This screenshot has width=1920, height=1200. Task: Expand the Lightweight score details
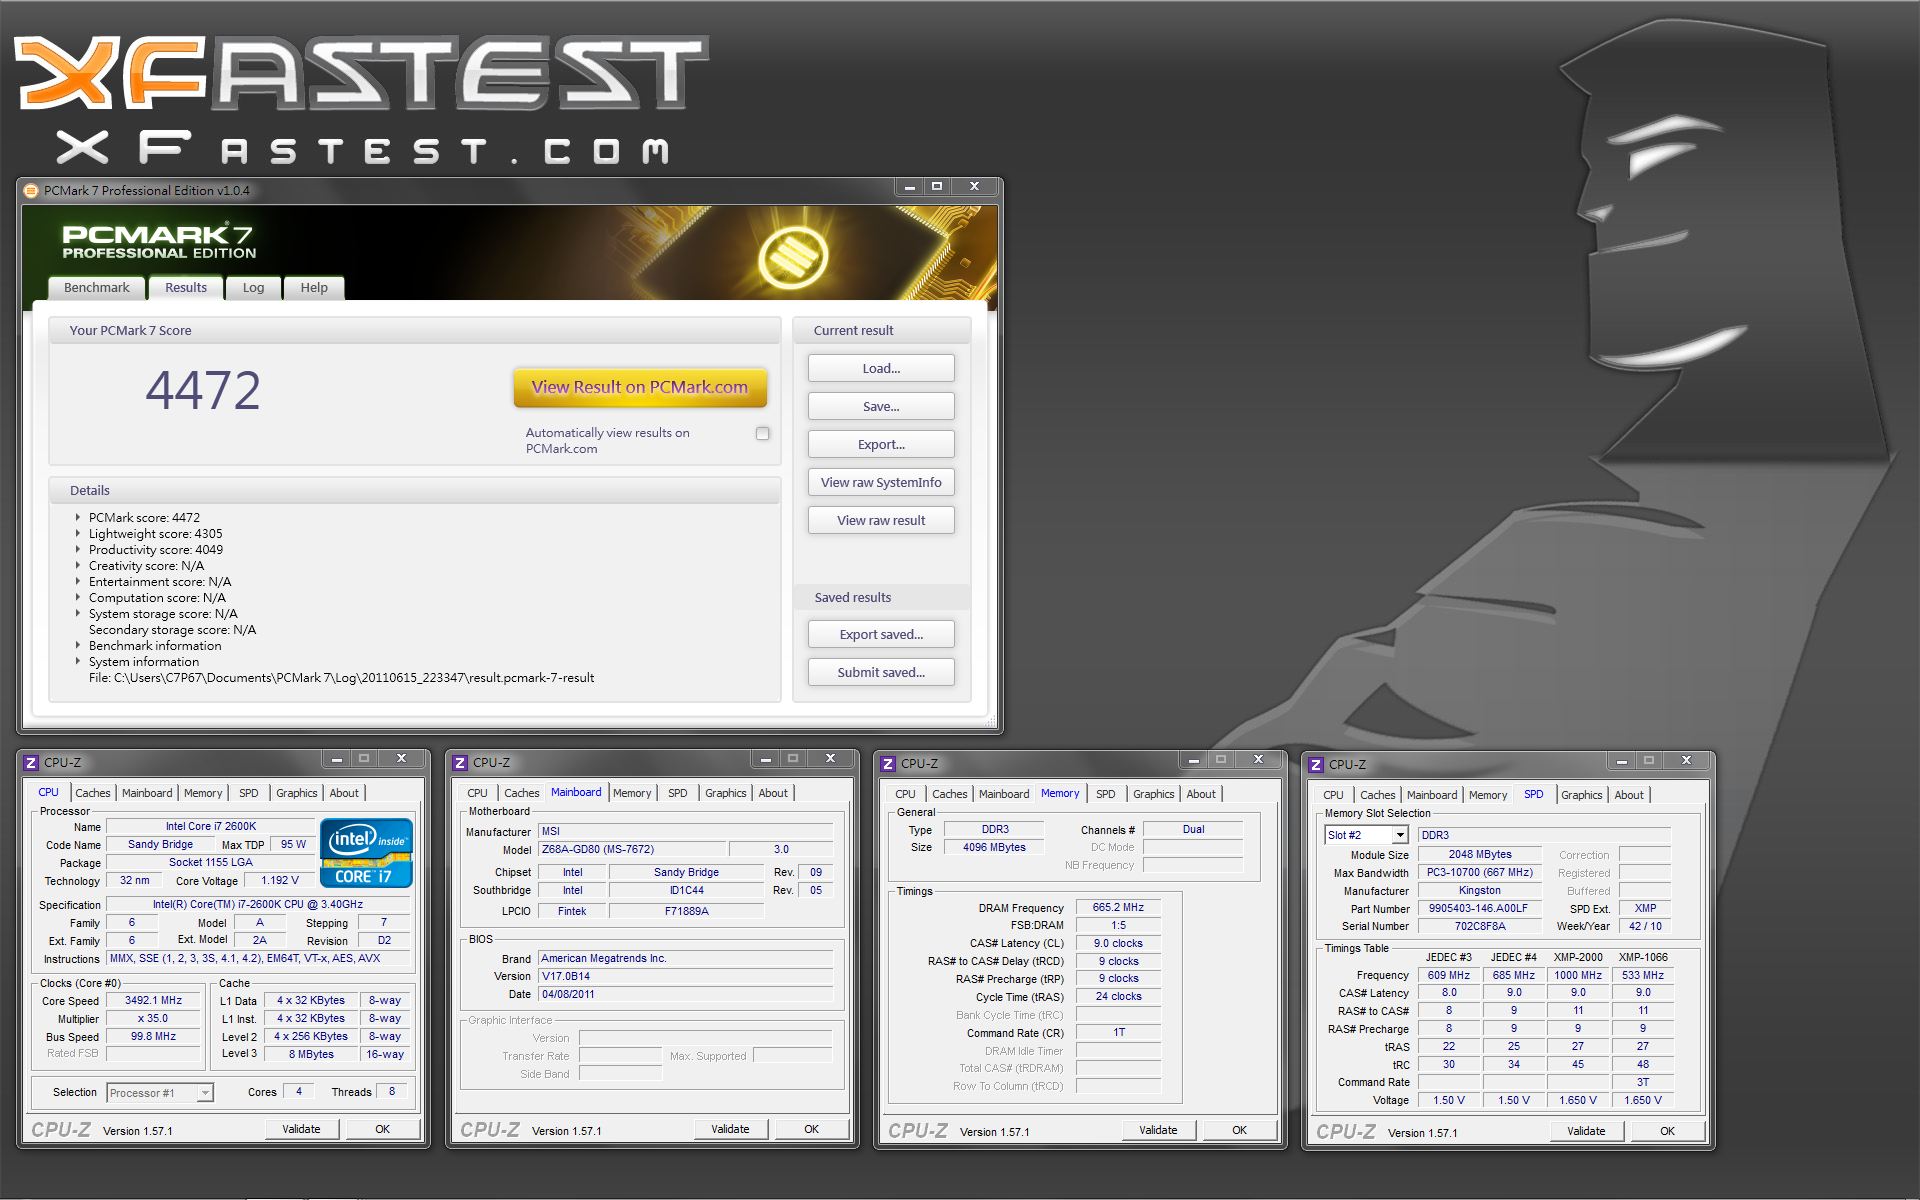[x=78, y=534]
